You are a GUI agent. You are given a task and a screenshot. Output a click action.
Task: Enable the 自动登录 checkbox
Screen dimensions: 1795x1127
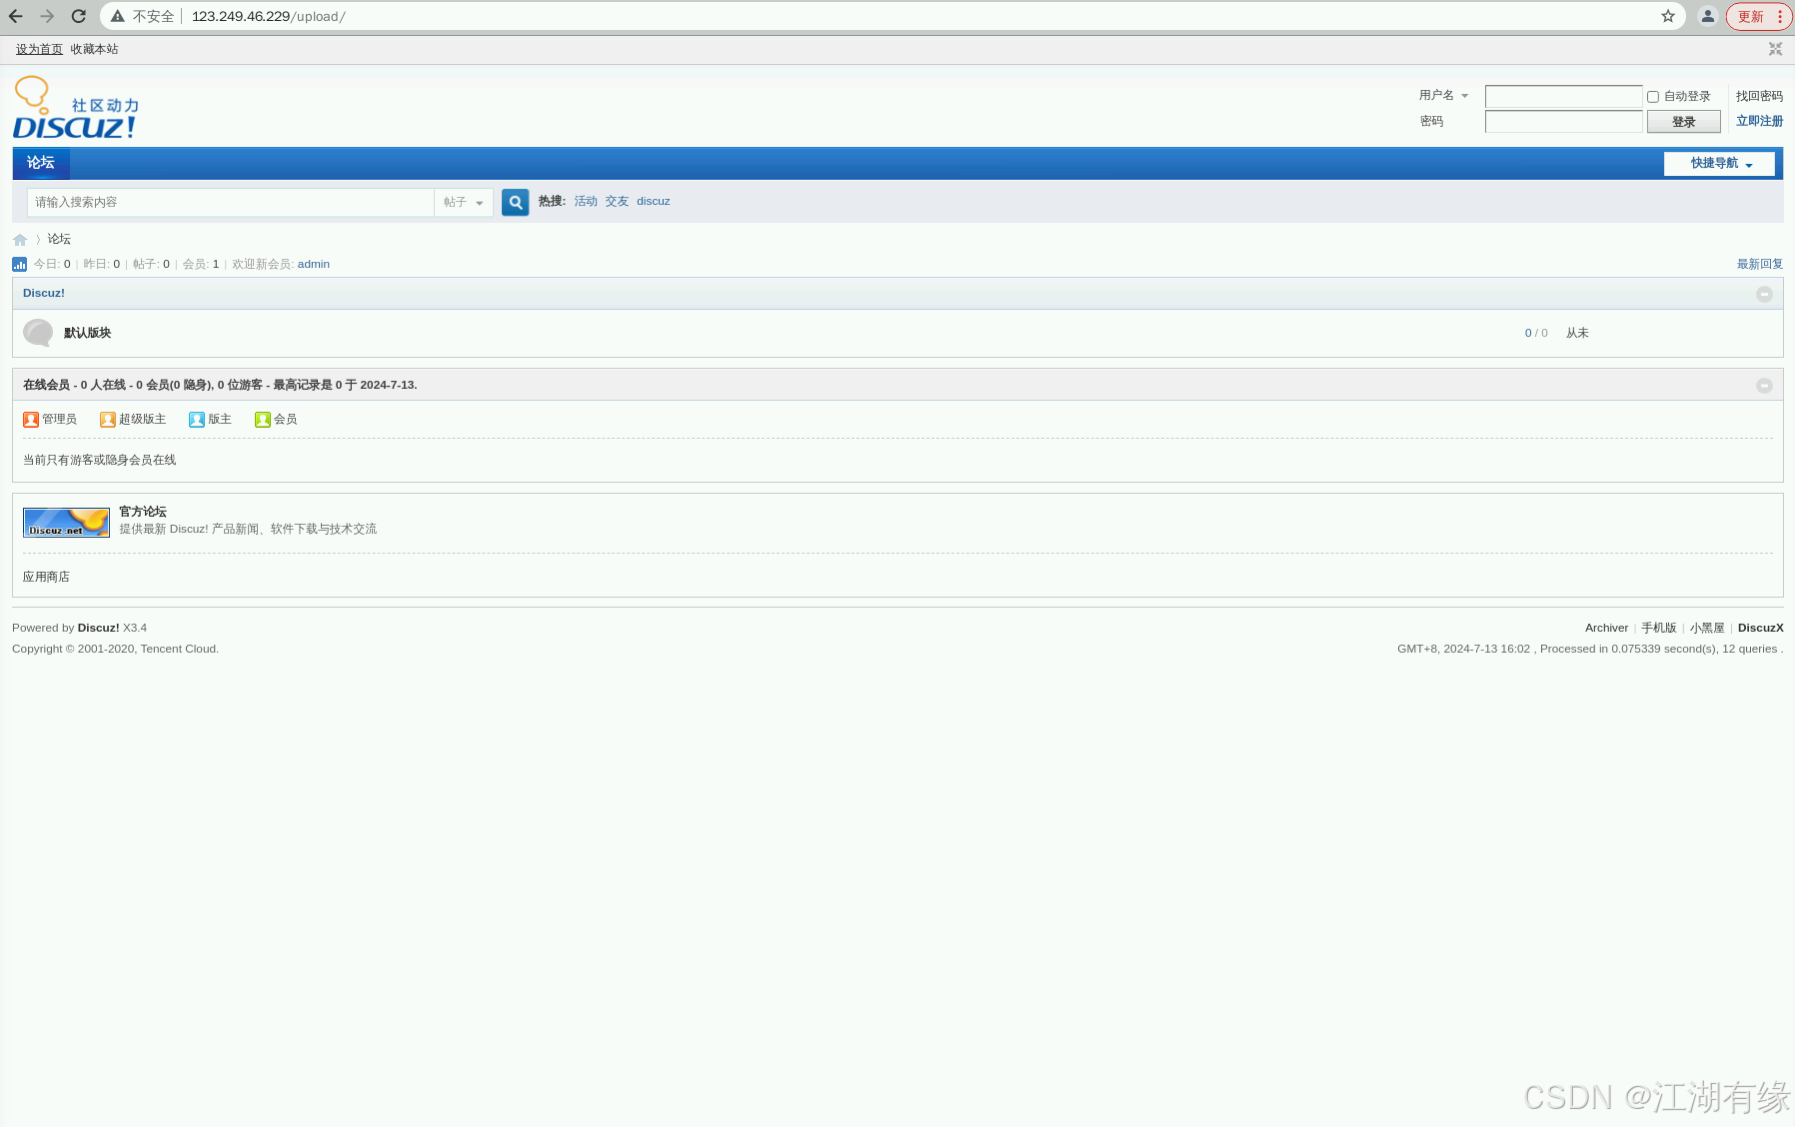[x=1653, y=97]
